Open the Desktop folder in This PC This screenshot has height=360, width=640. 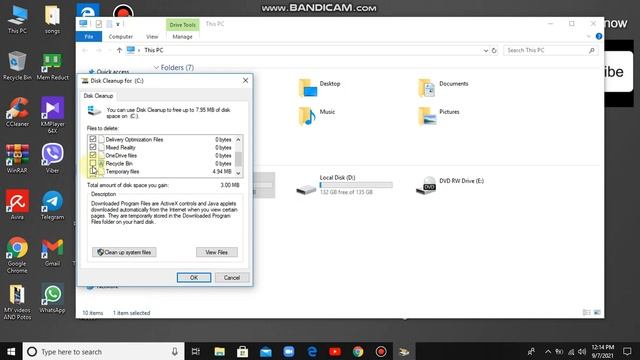click(x=320, y=87)
